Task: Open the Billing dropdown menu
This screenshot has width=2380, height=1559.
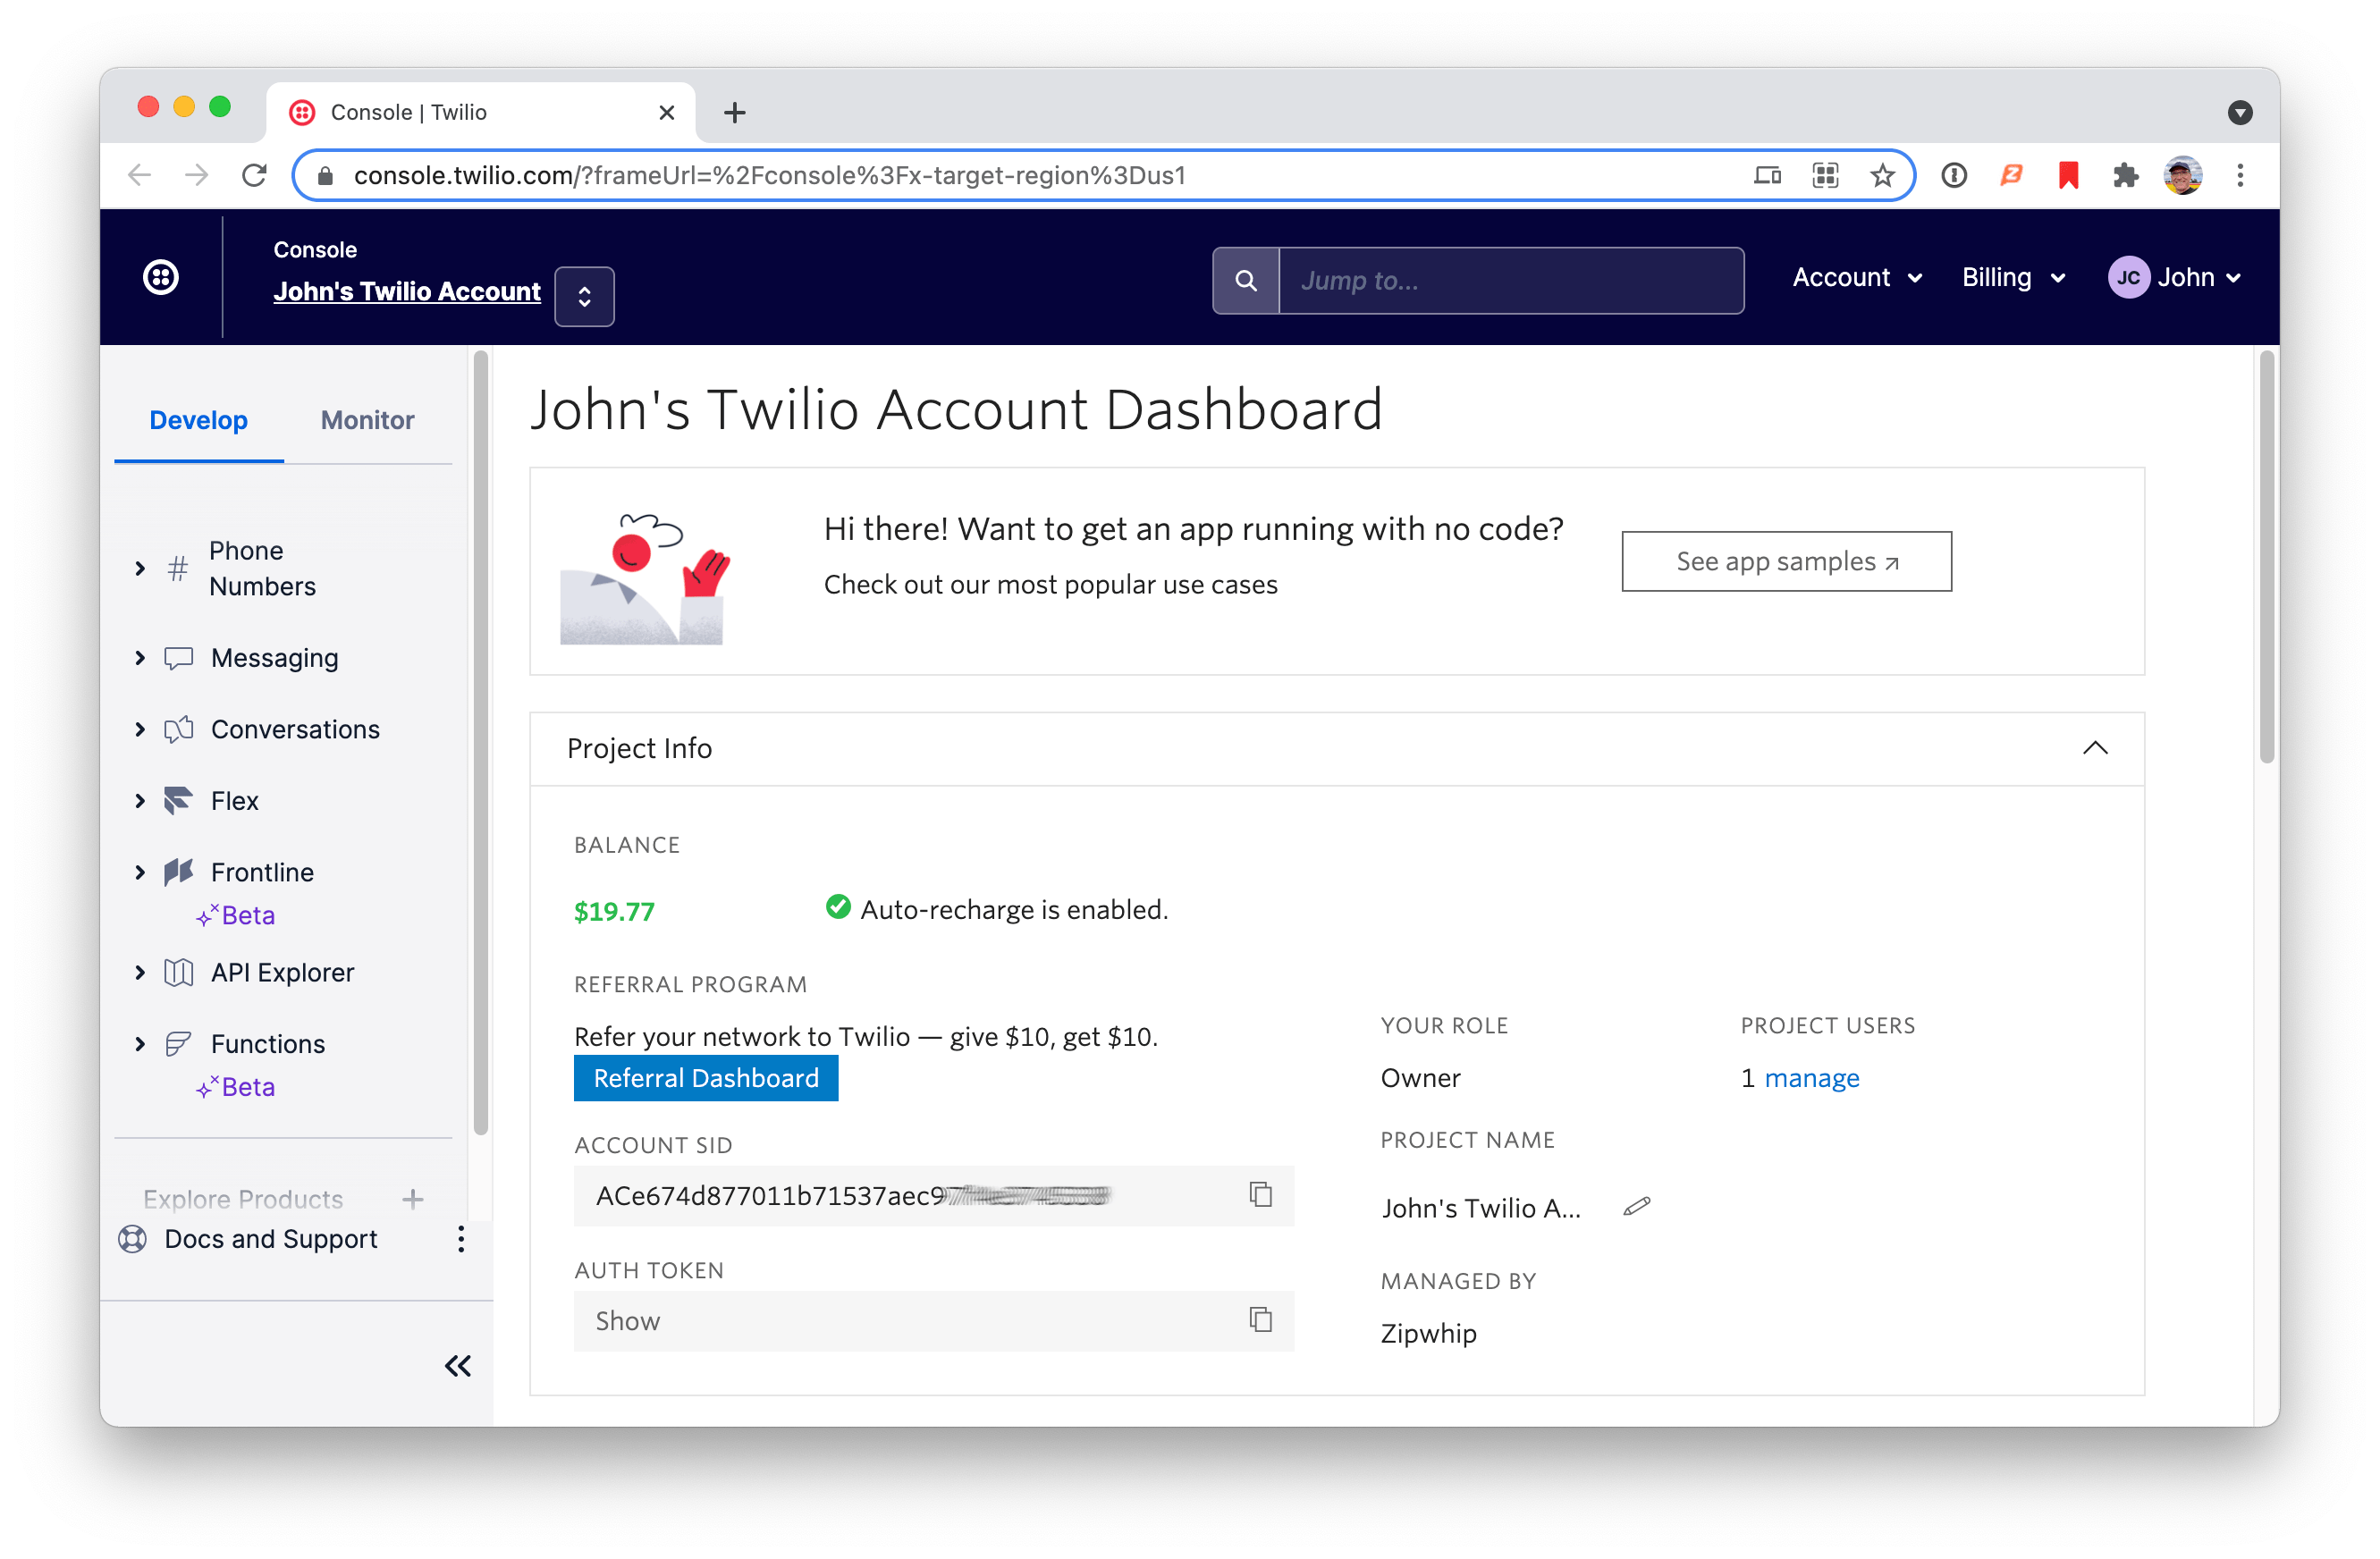Action: [2012, 278]
